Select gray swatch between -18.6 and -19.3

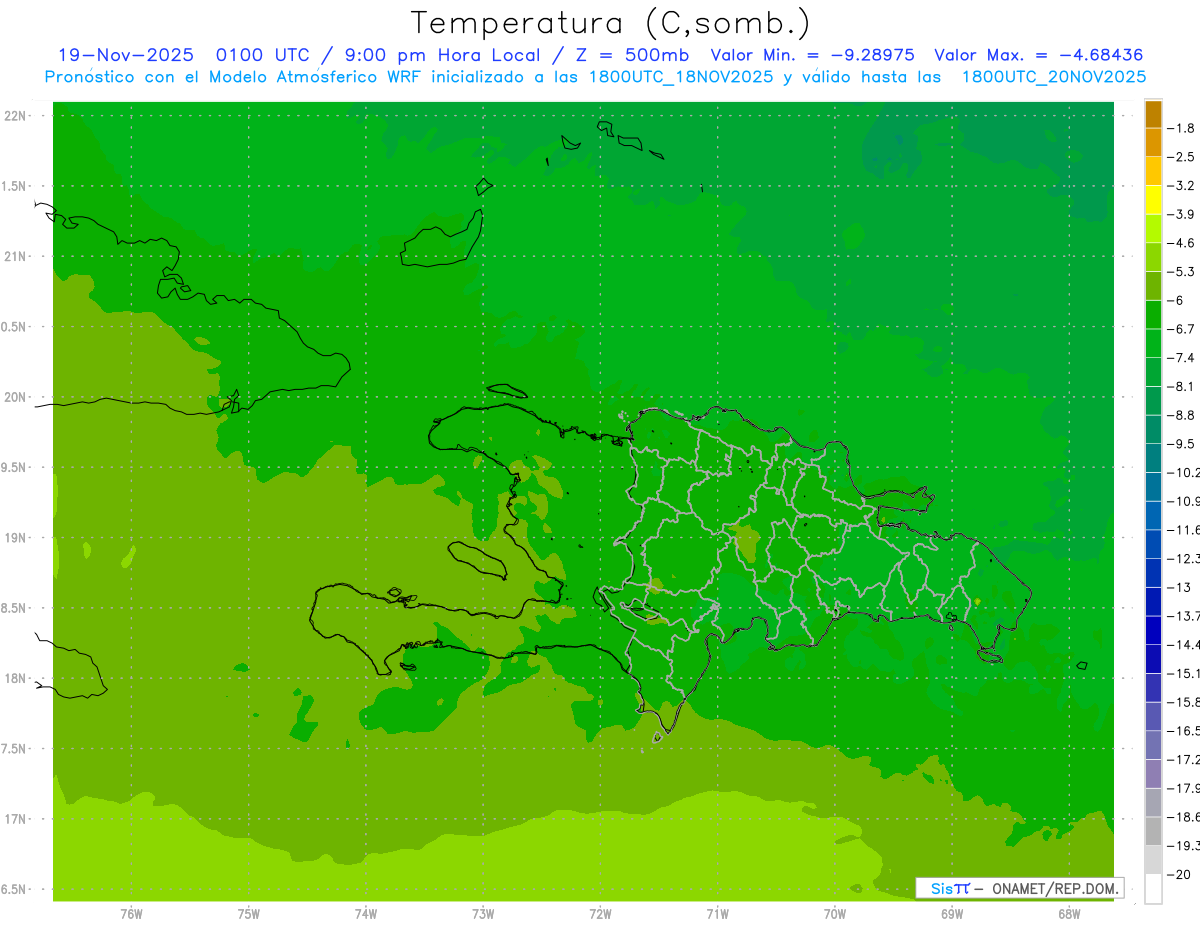click(1153, 832)
